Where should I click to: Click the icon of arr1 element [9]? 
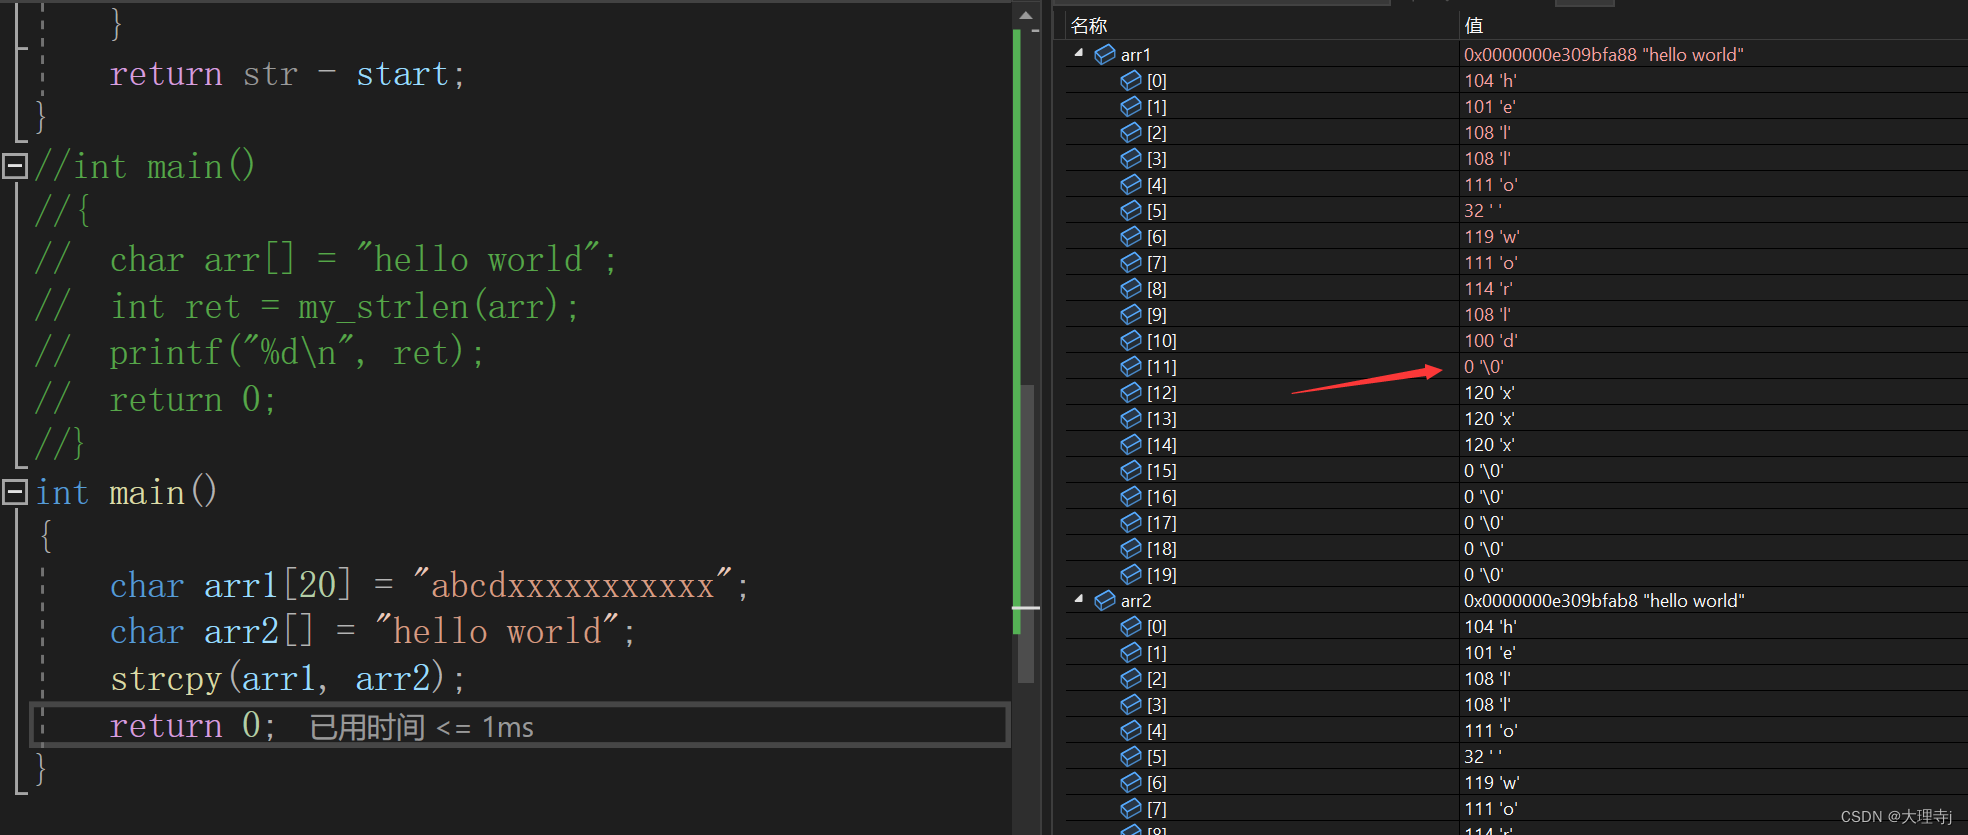[1131, 314]
